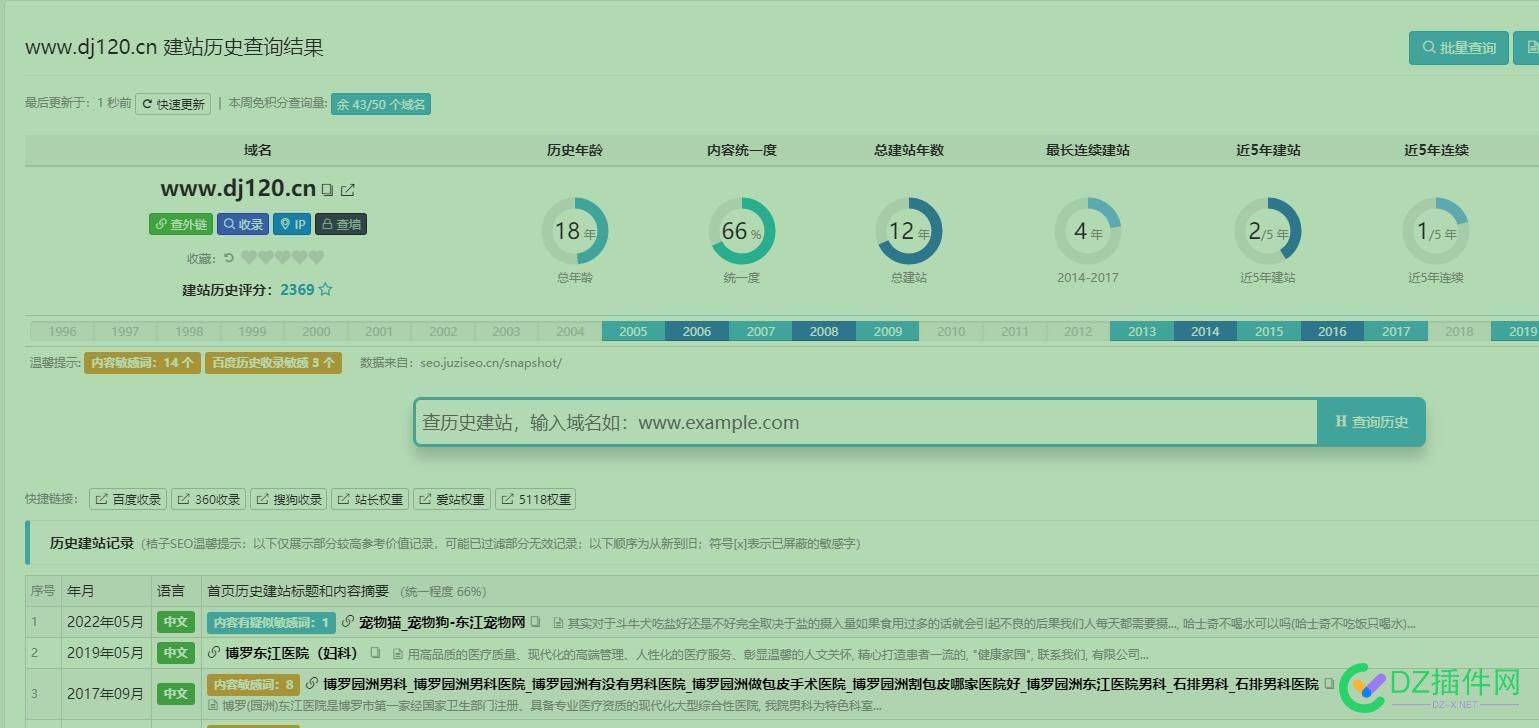The width and height of the screenshot is (1539, 728).
Task: Click the chain icon before 宠物猫_宠物狗 title
Action: 347,622
